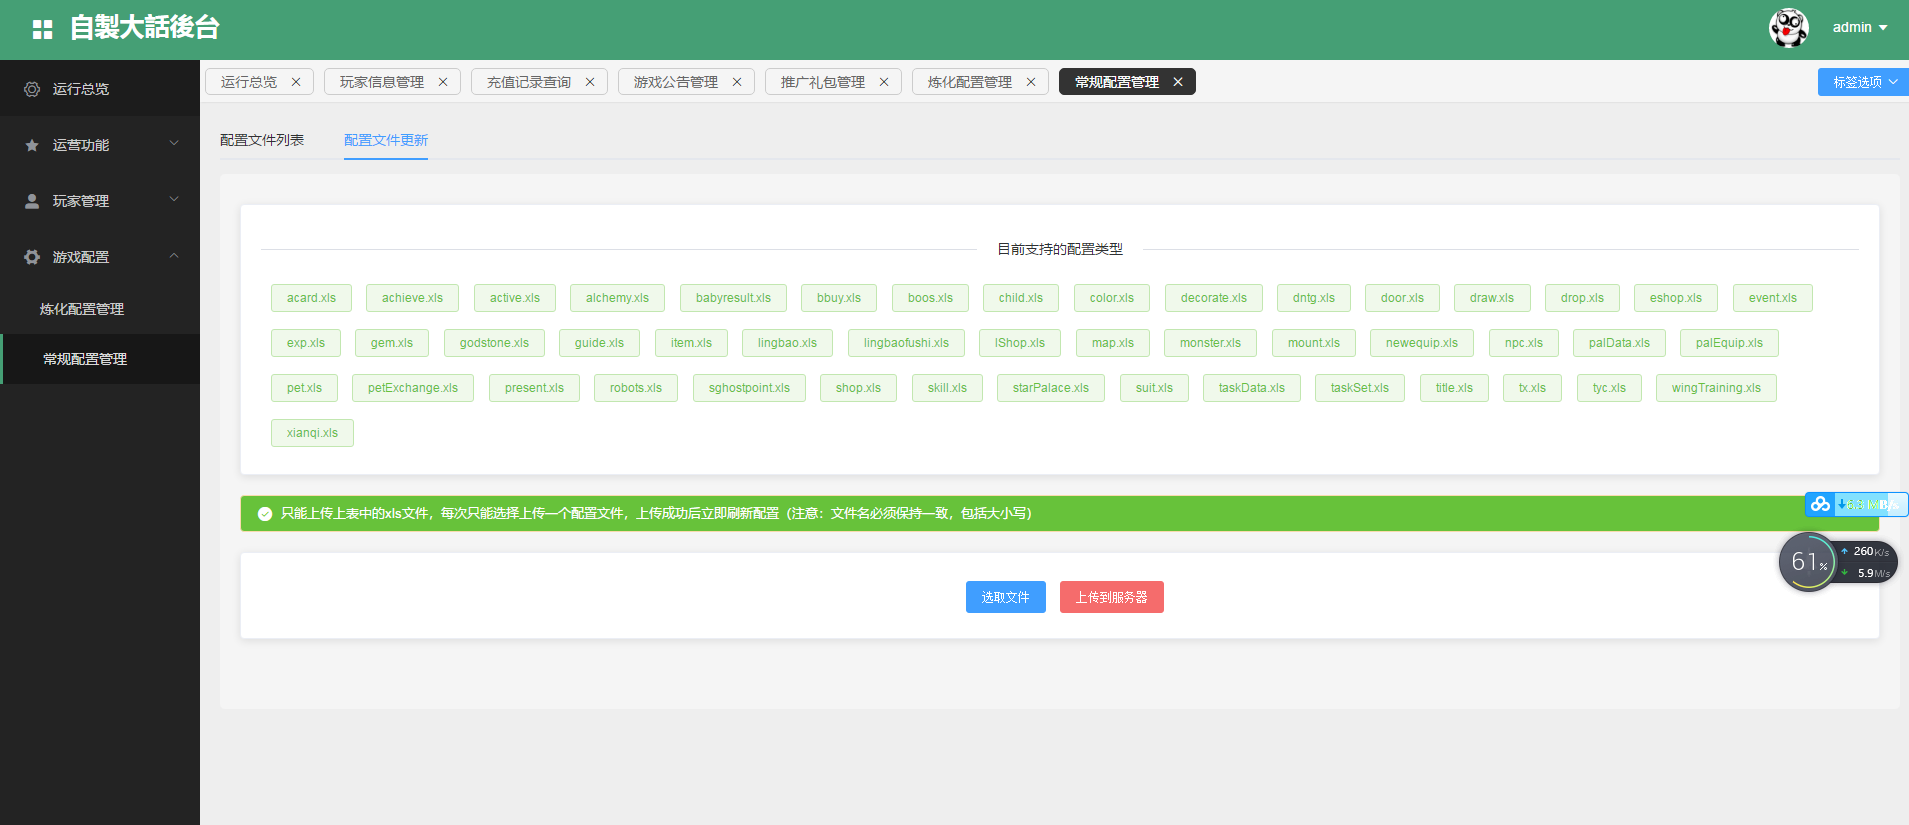Click the monster.xls config tag
The width and height of the screenshot is (1909, 825).
point(1210,343)
